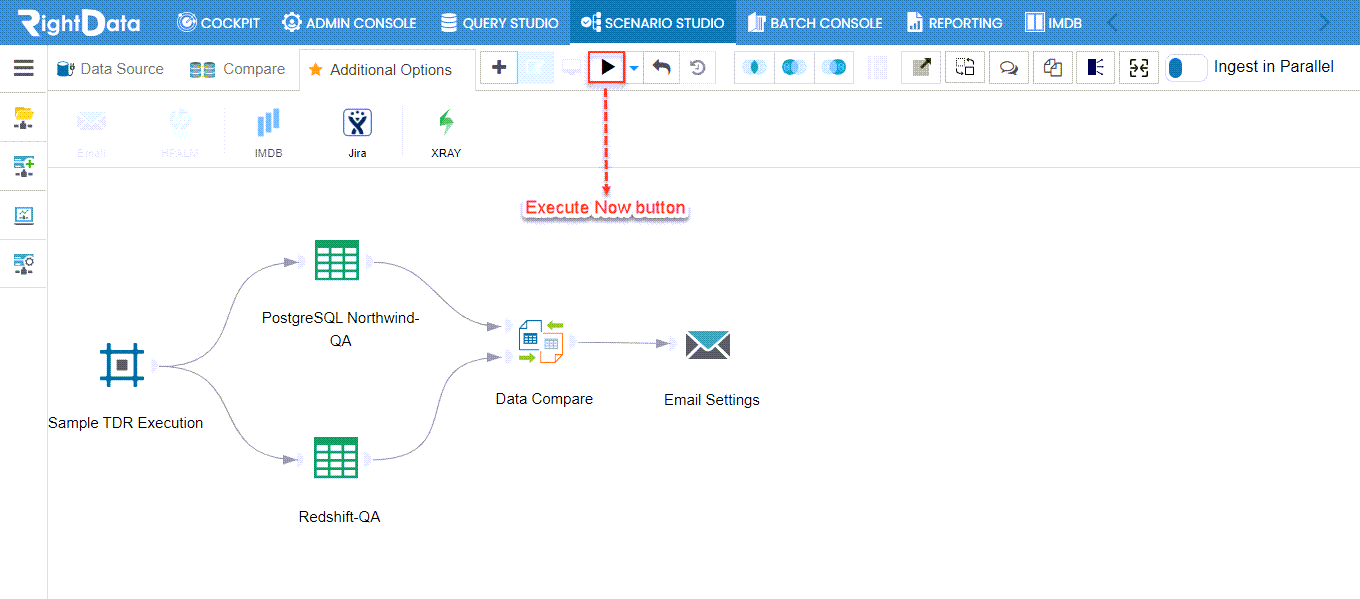Screen dimensions: 1360x599
Task: Click the overlapping pages copy icon
Action: coord(1052,67)
